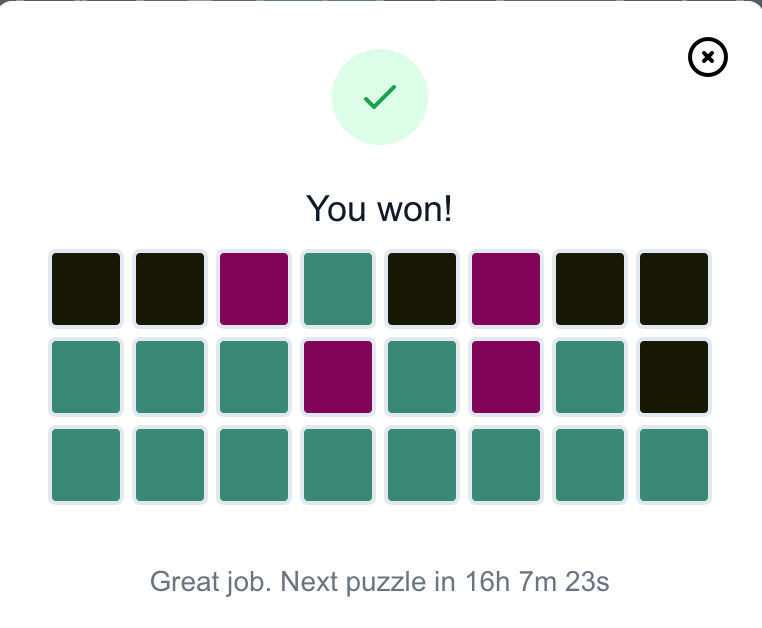The height and width of the screenshot is (628, 762).
Task: Select first black tile in top row
Action: point(86,289)
